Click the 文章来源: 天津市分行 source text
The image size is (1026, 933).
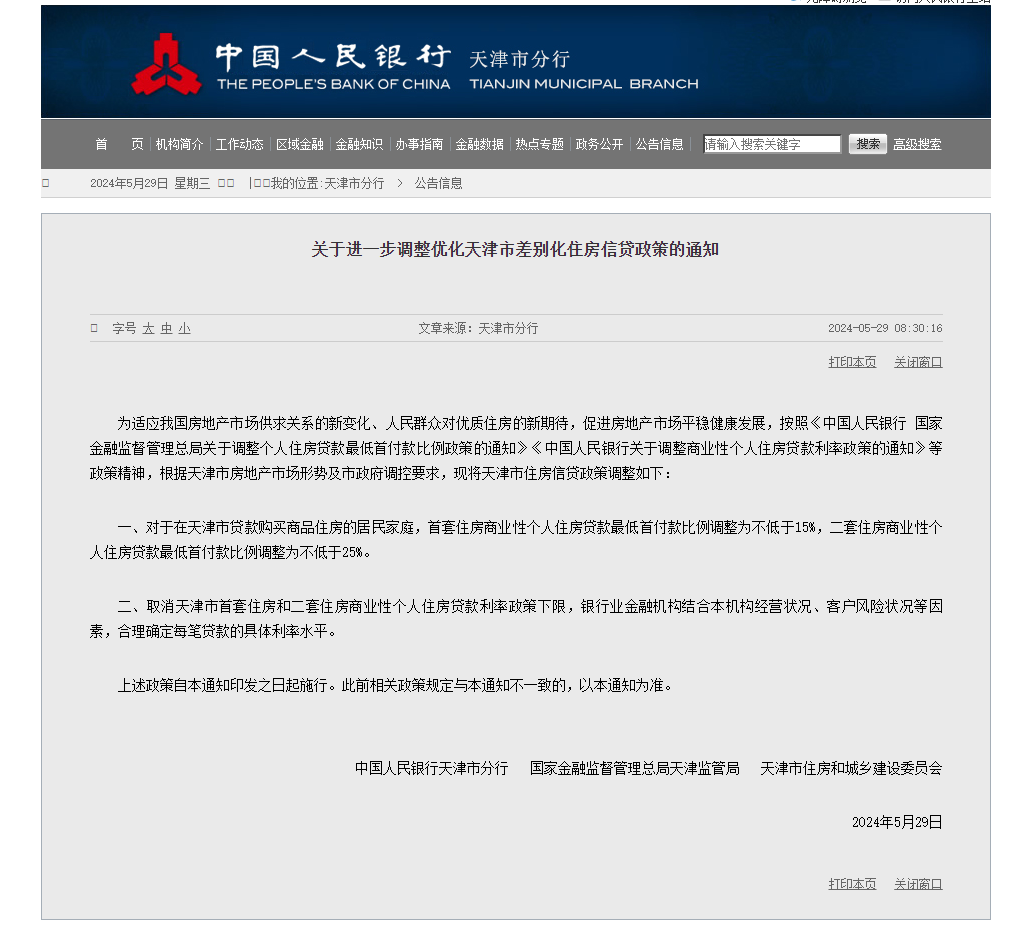pyautogui.click(x=478, y=328)
